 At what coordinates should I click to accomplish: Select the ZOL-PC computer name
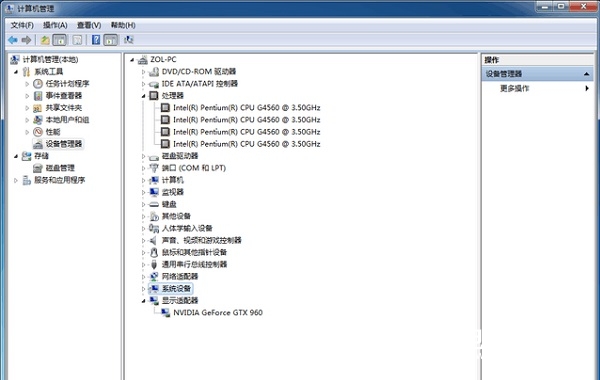163,60
